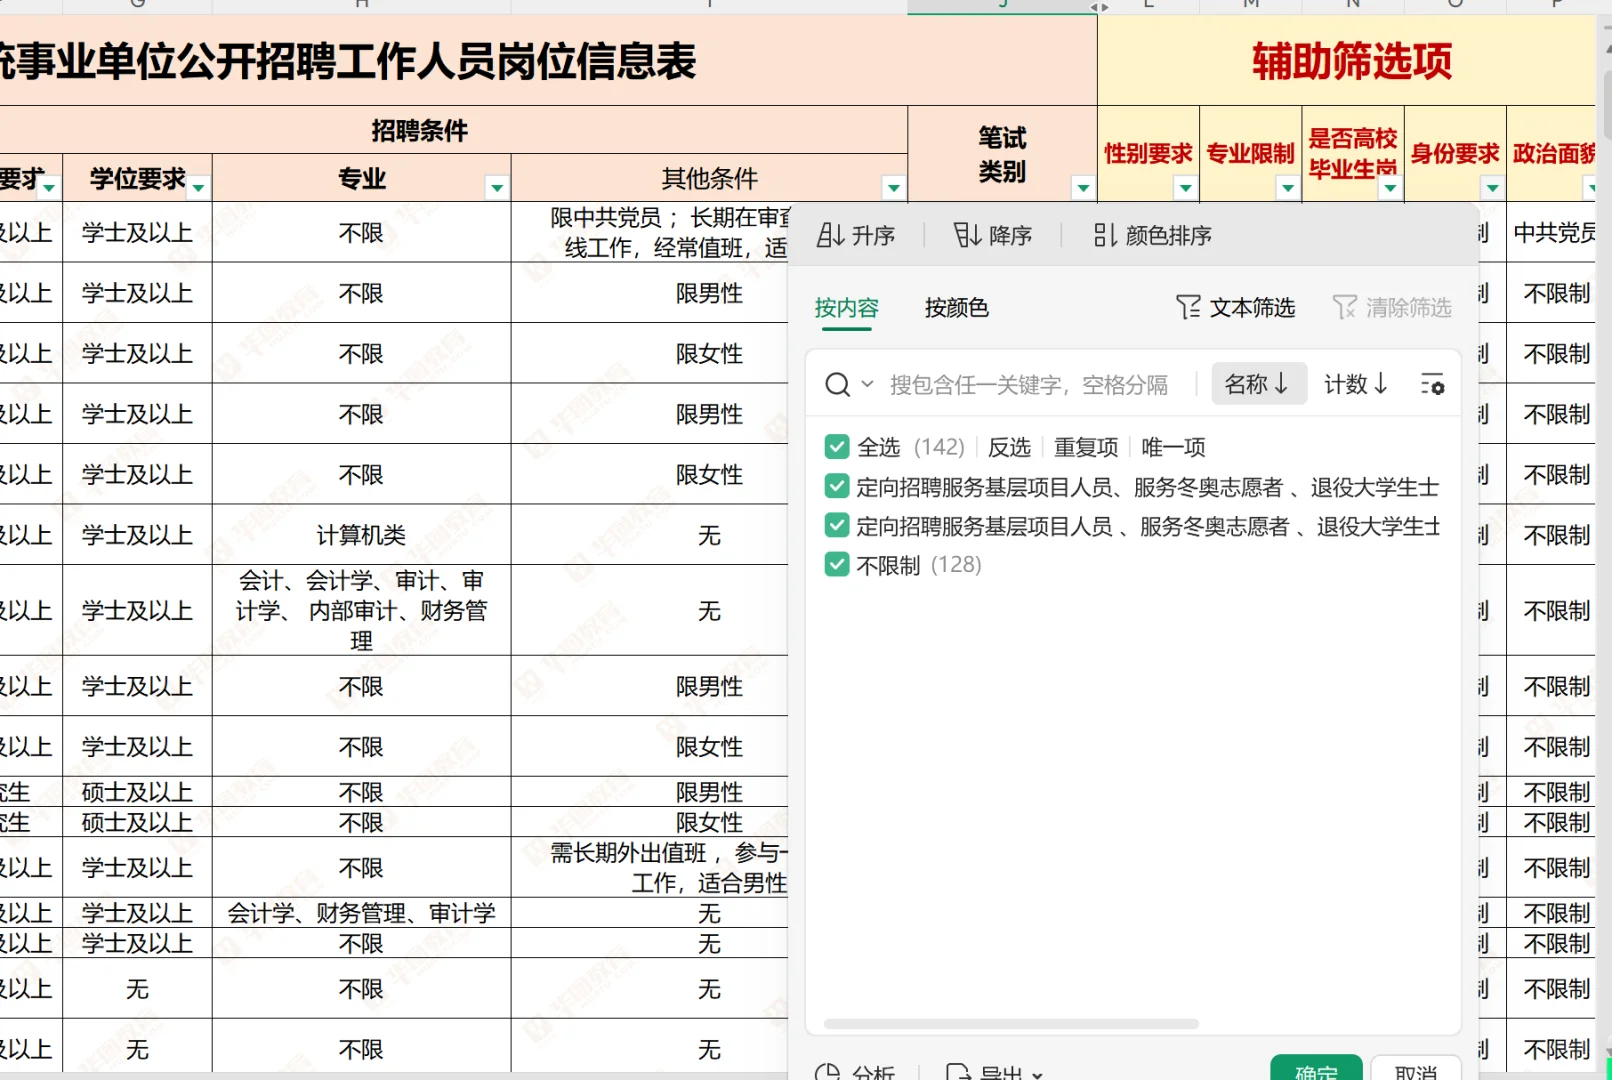
Task: Open 是否高校毕业生岗 filter dropdown
Action: [x=1390, y=188]
